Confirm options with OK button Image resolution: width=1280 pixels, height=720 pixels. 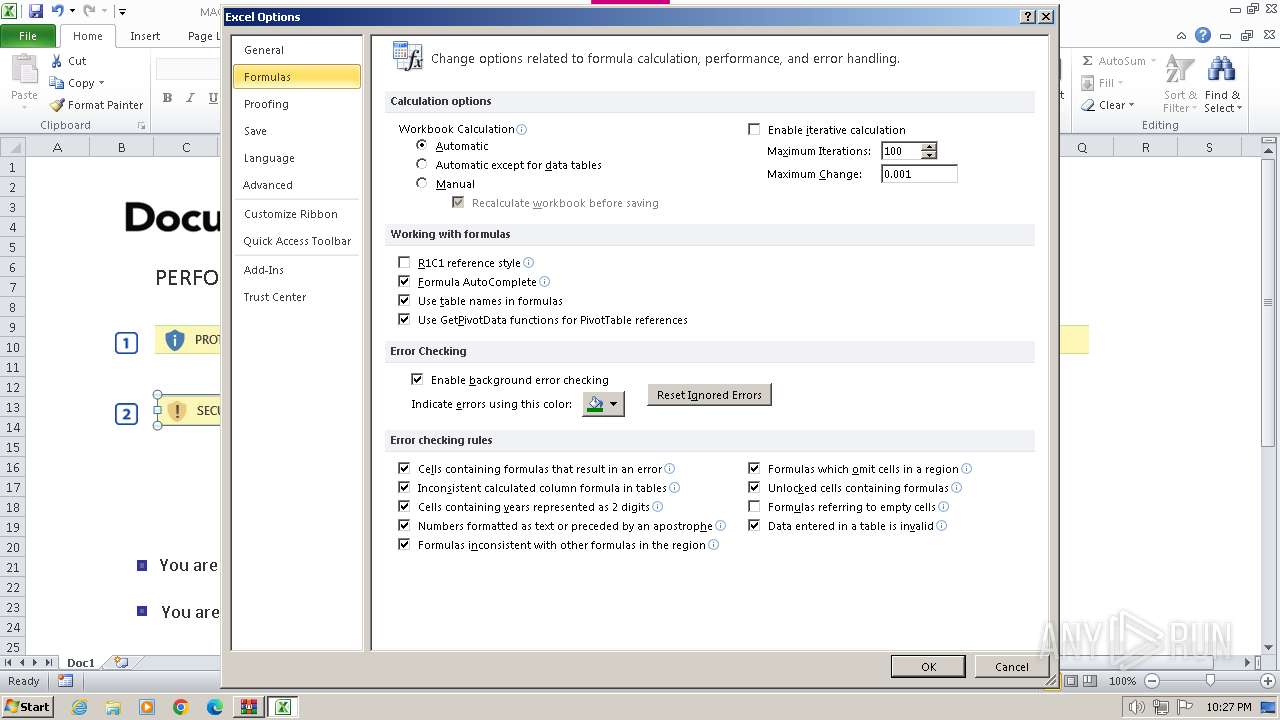[x=928, y=667]
